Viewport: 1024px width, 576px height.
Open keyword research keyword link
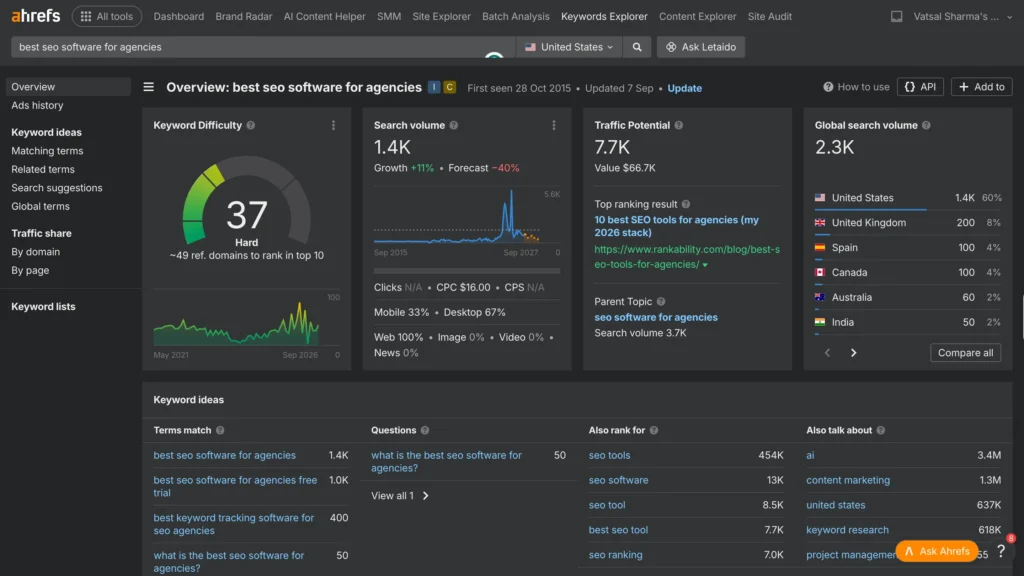click(x=847, y=530)
